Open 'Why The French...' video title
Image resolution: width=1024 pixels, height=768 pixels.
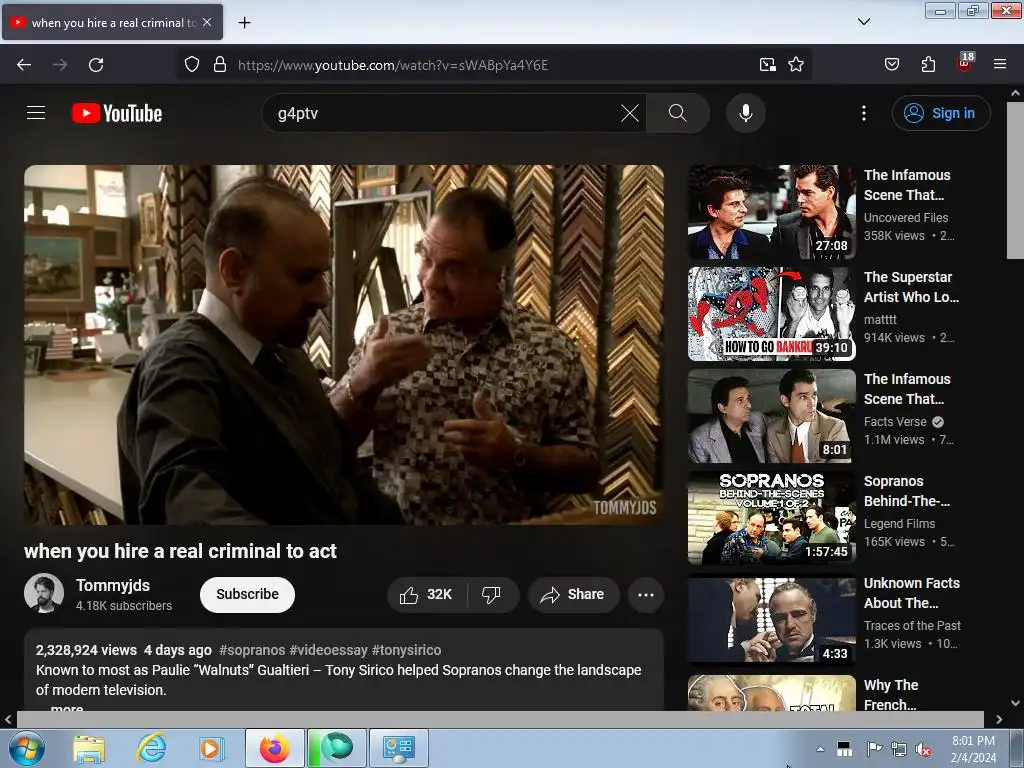(891, 694)
